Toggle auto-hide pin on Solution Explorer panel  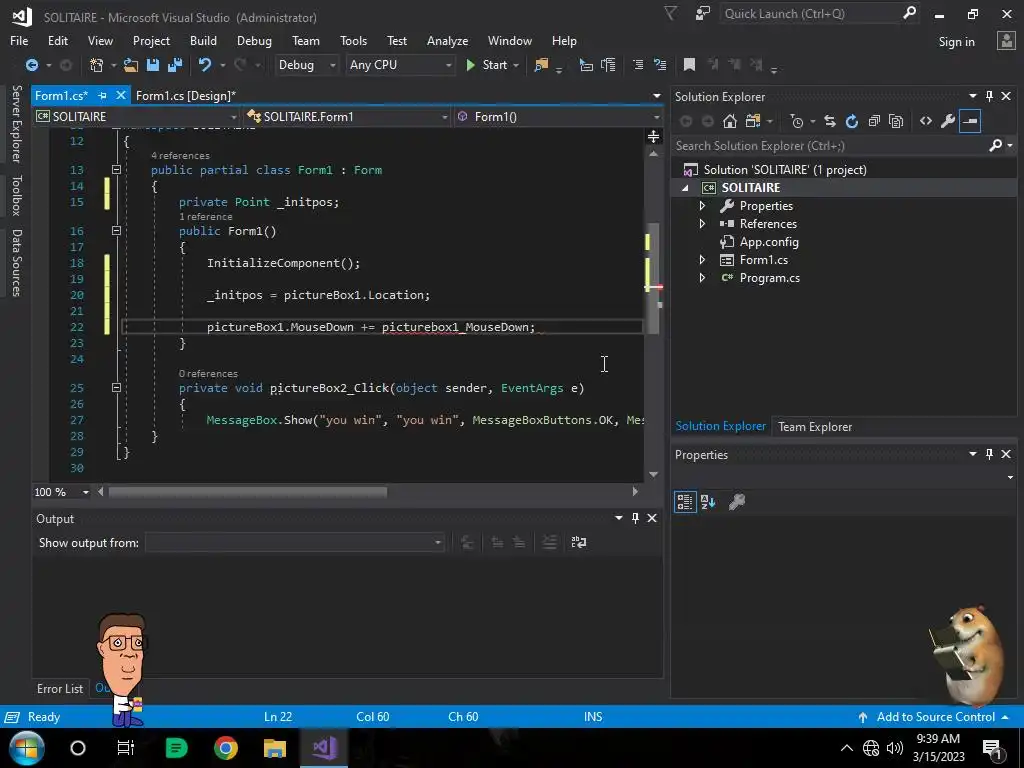989,96
